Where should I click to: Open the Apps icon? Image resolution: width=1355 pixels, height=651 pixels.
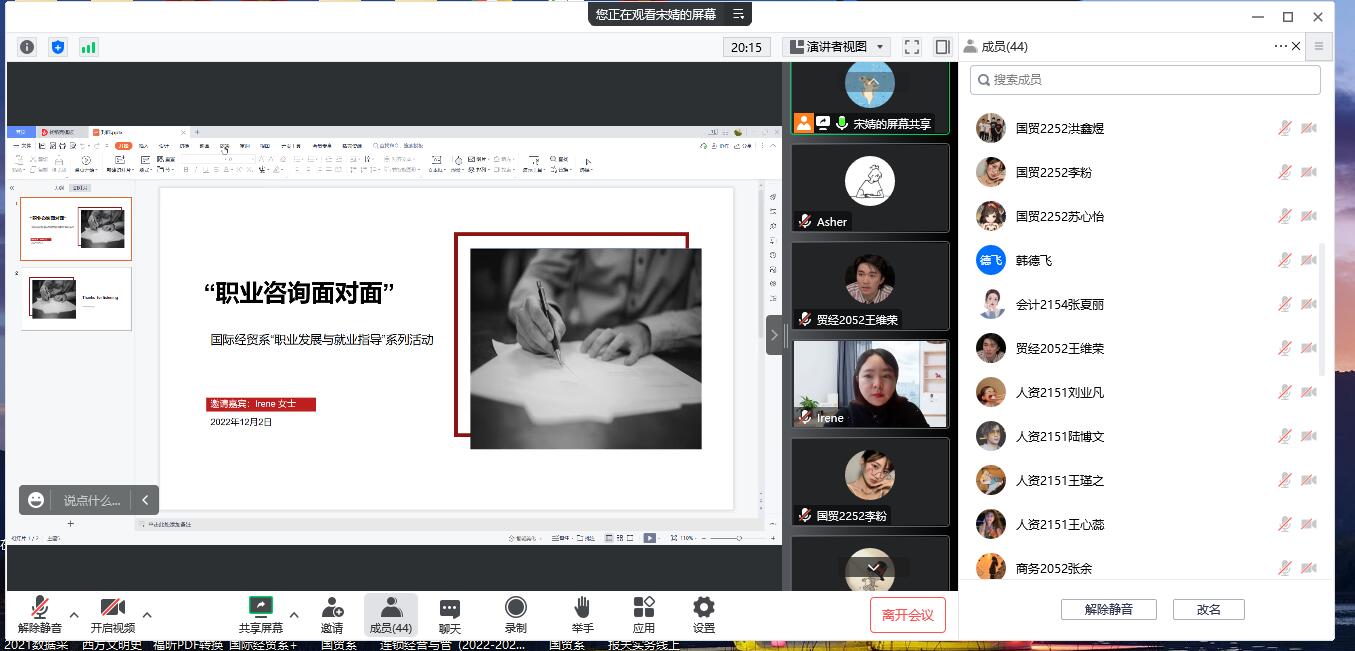[x=643, y=615]
